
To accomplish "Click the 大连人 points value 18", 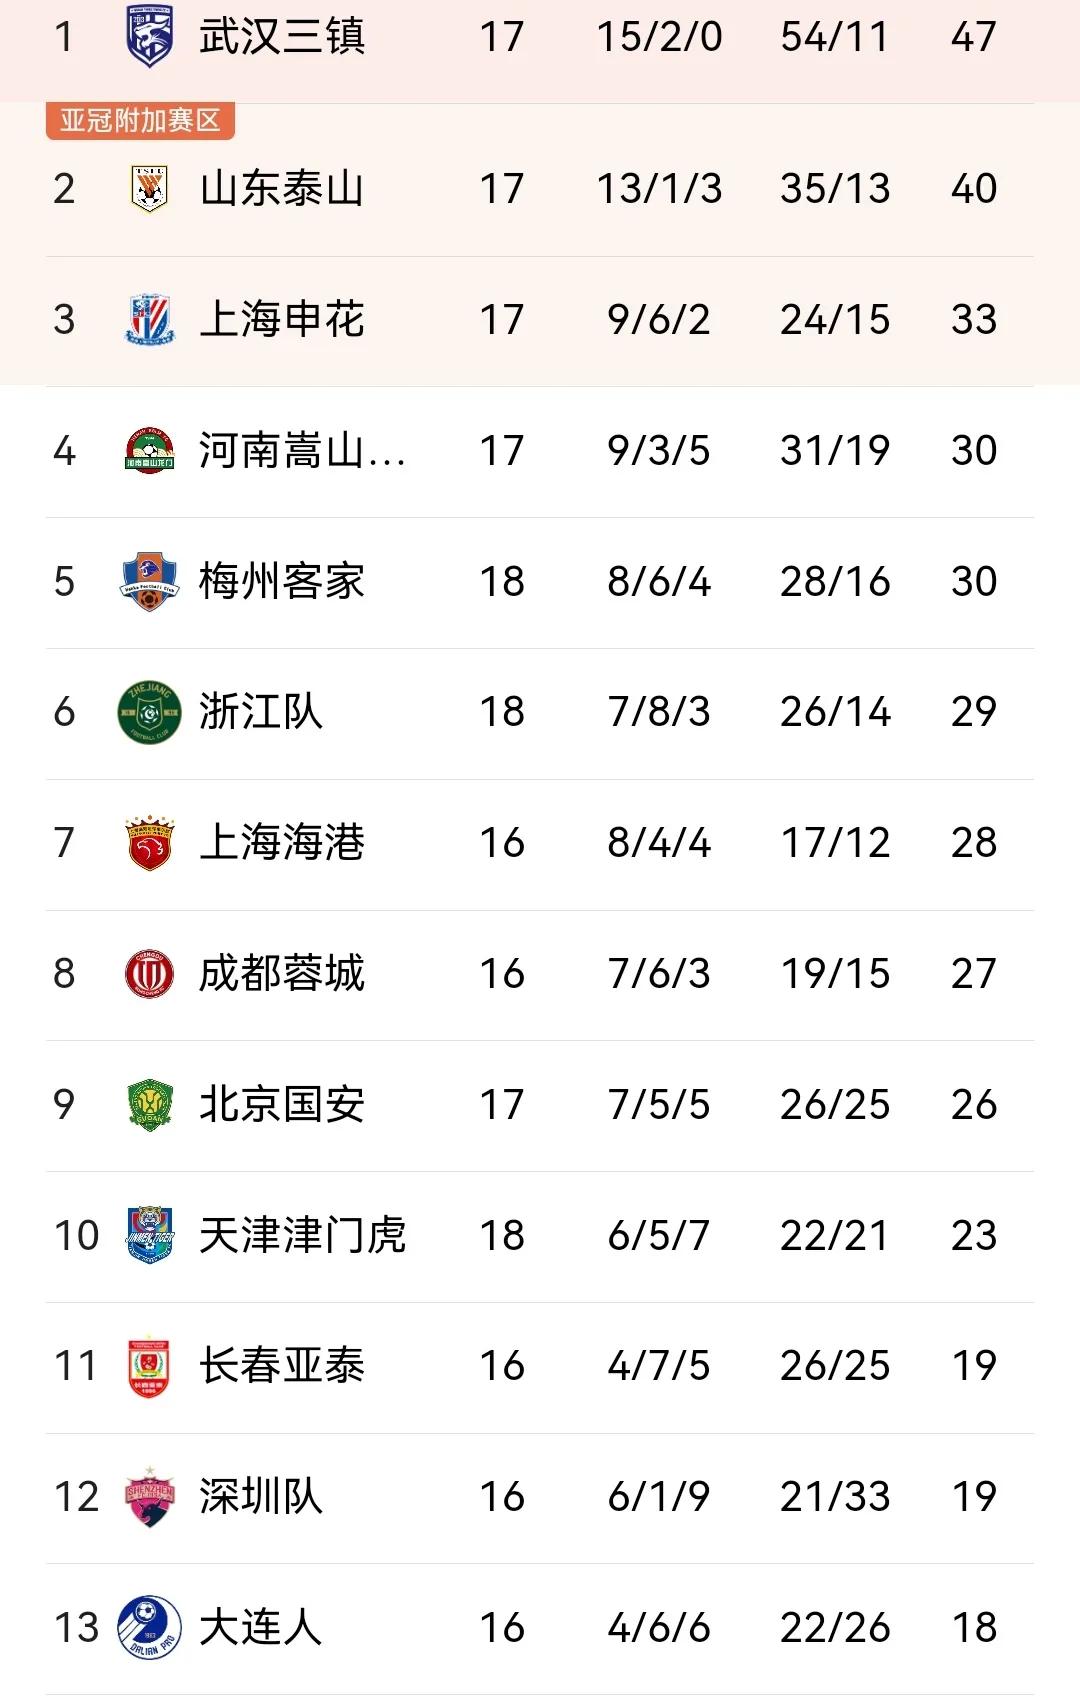I will tap(973, 1628).
